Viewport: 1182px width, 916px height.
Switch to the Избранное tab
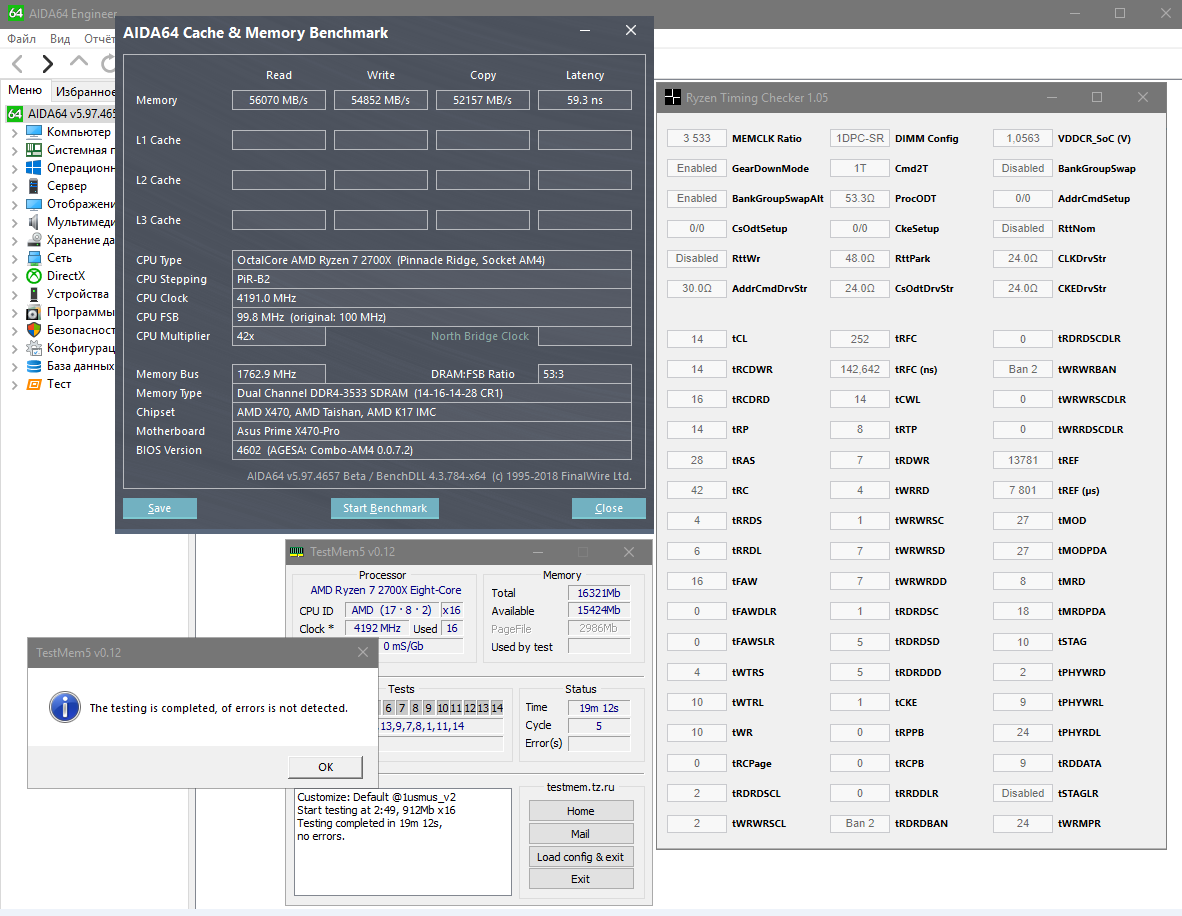pos(84,91)
